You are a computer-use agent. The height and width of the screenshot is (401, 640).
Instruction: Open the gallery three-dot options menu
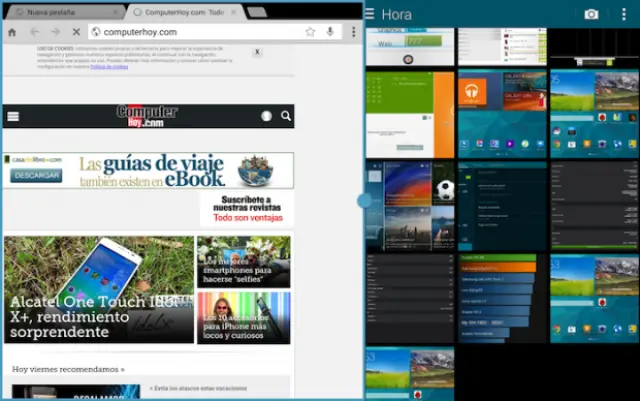[625, 14]
